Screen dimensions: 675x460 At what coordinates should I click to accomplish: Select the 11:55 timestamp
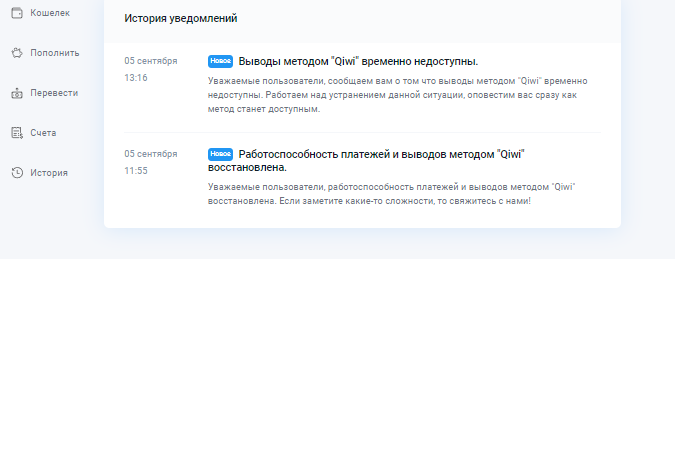pos(136,171)
